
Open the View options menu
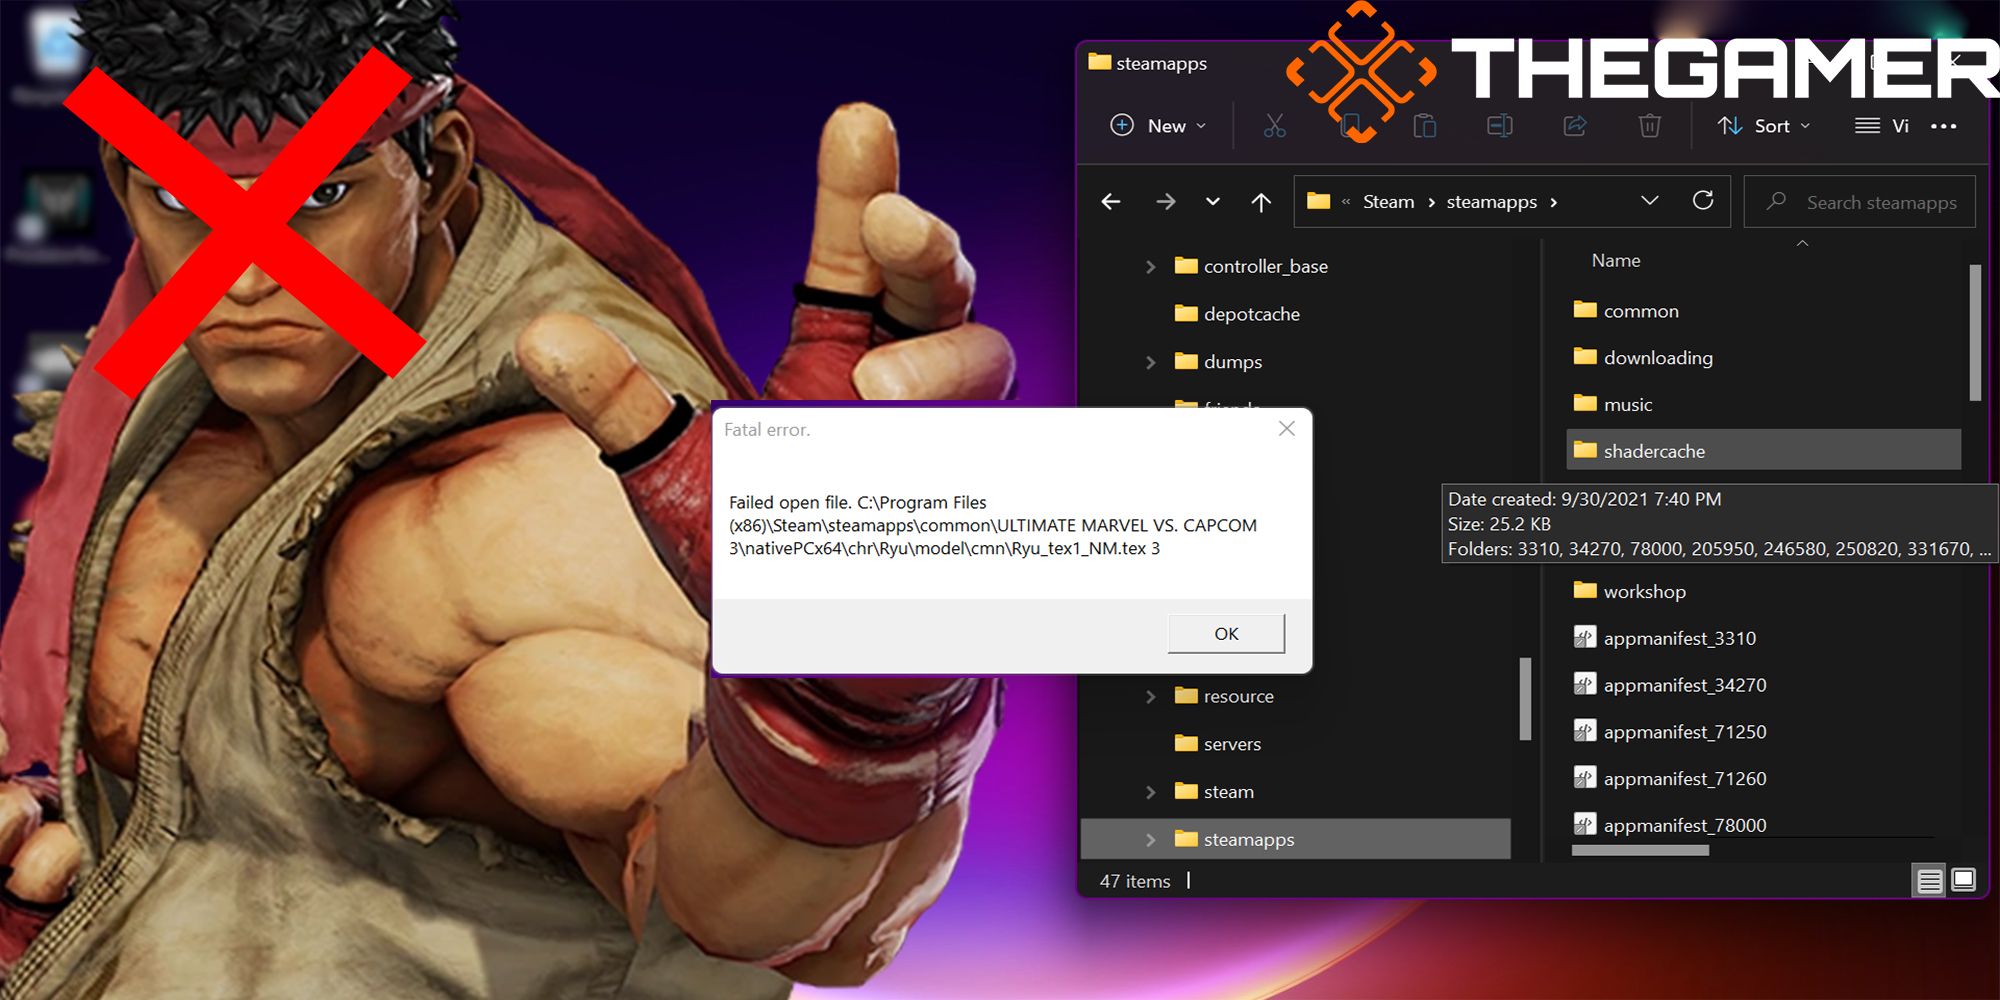1882,126
